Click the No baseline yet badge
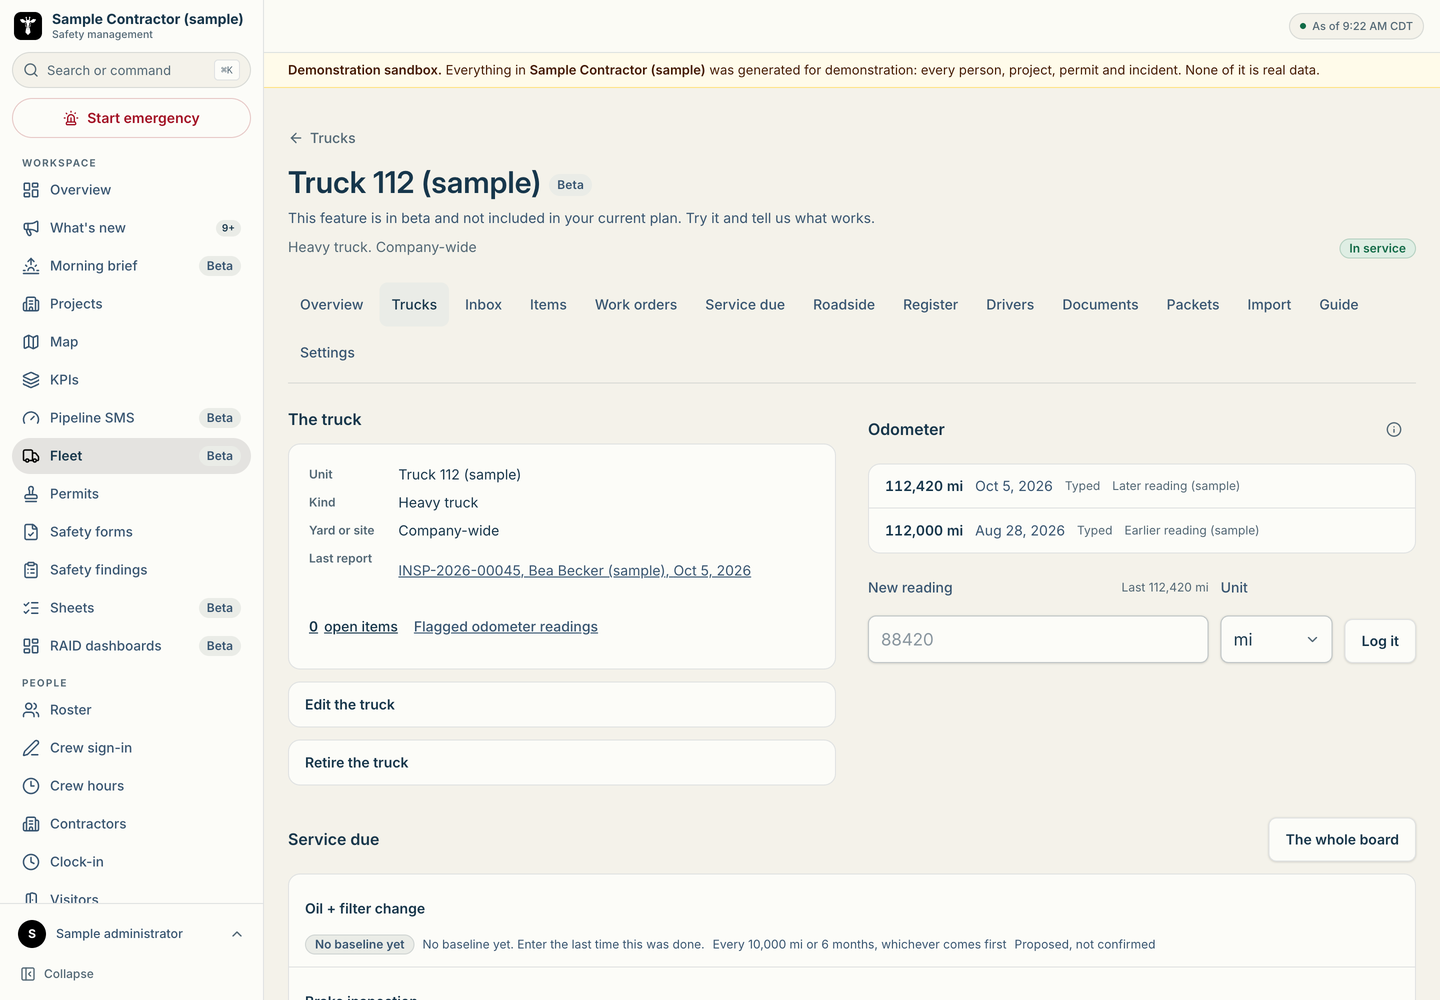The height and width of the screenshot is (1000, 1440). point(360,944)
